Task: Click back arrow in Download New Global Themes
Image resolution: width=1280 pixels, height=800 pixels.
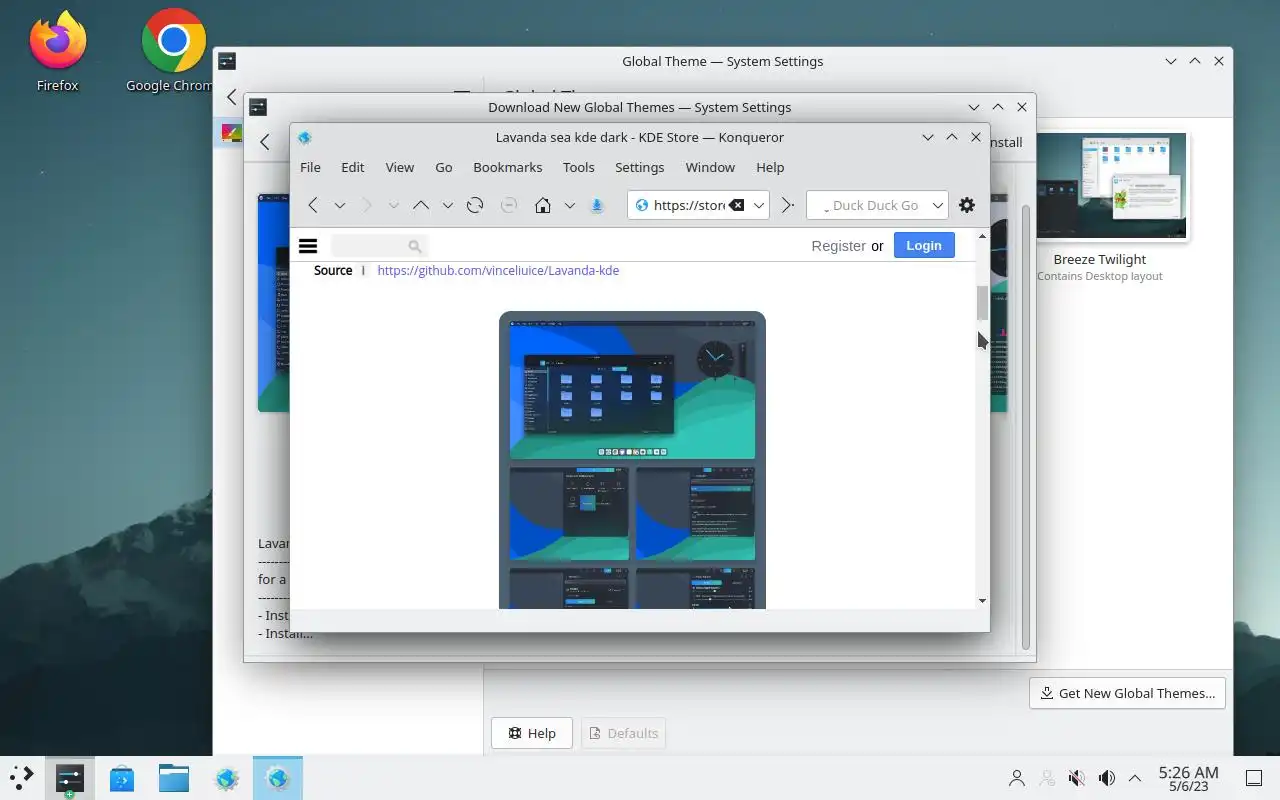Action: click(x=265, y=142)
